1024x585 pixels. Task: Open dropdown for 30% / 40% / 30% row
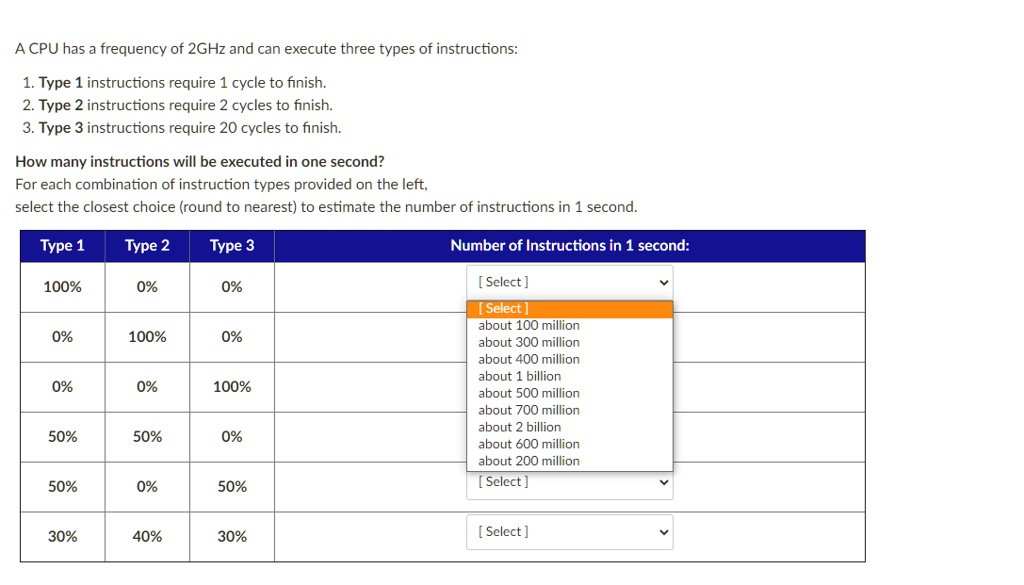coord(569,532)
